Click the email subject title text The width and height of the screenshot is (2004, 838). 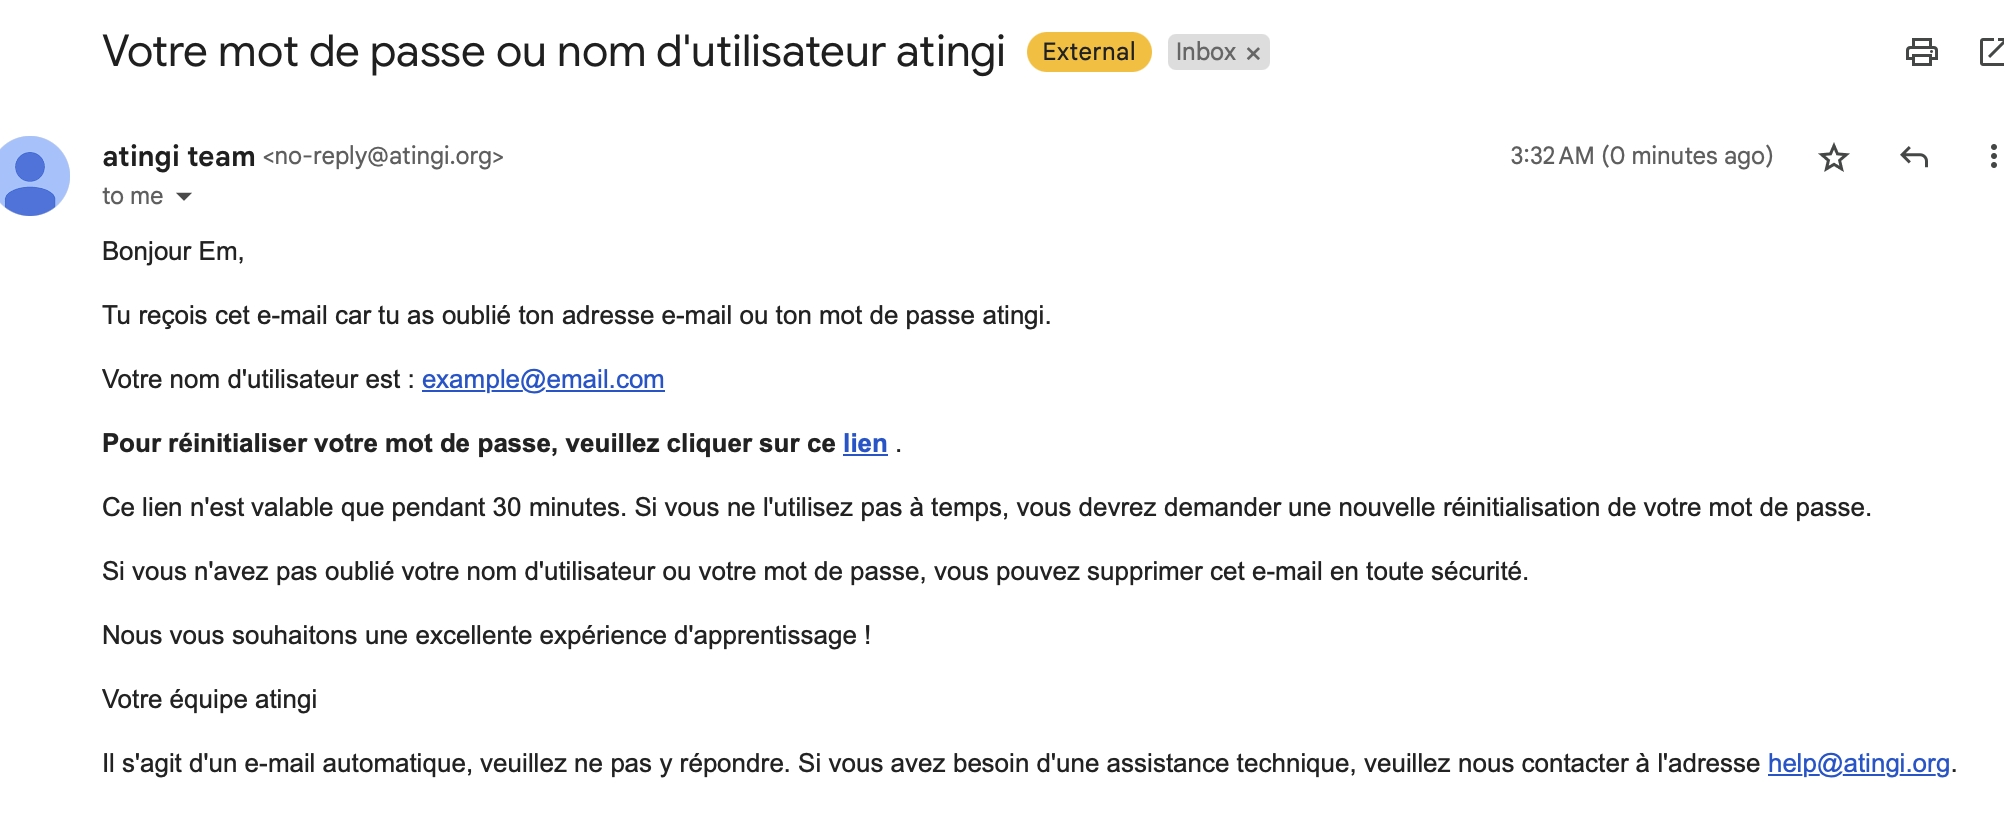coord(553,52)
